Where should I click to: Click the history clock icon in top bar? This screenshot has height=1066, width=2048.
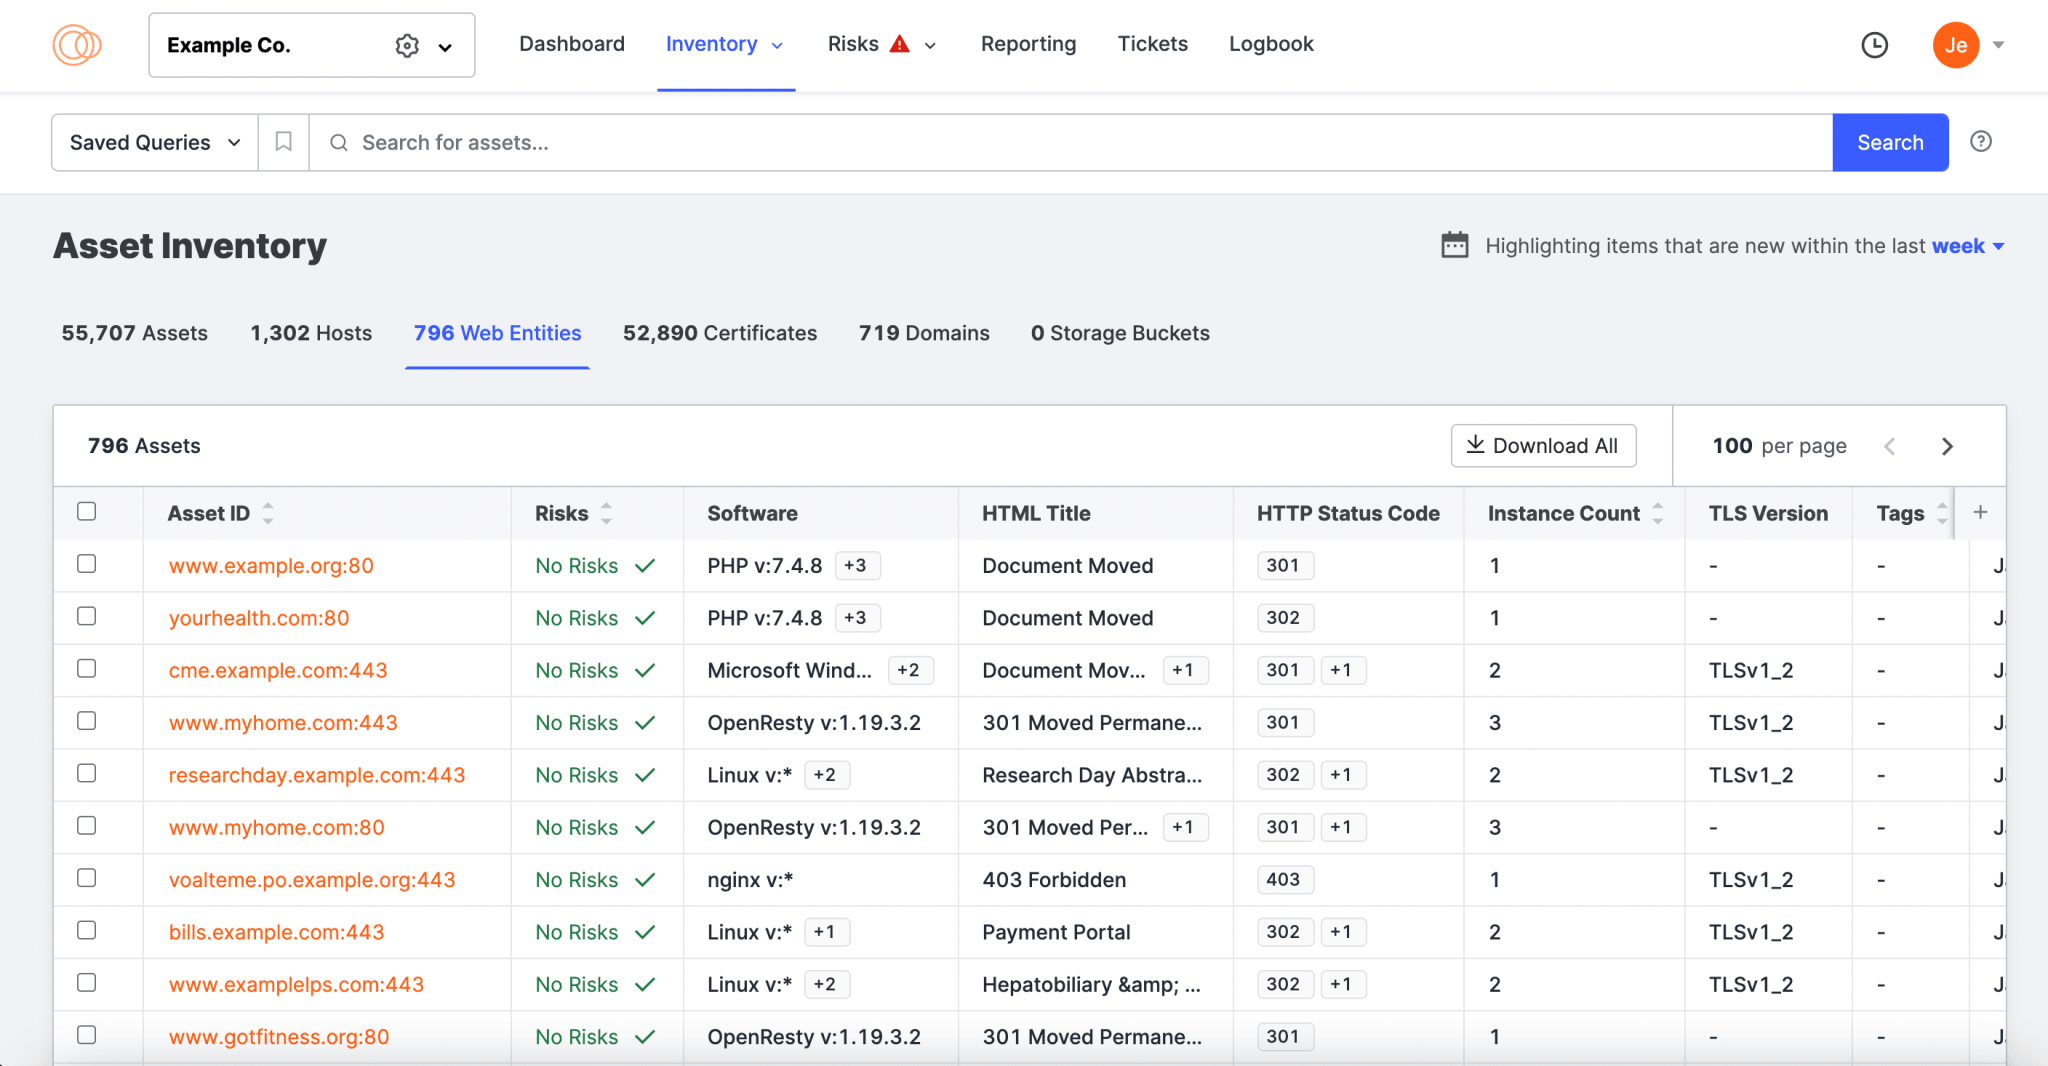tap(1874, 45)
